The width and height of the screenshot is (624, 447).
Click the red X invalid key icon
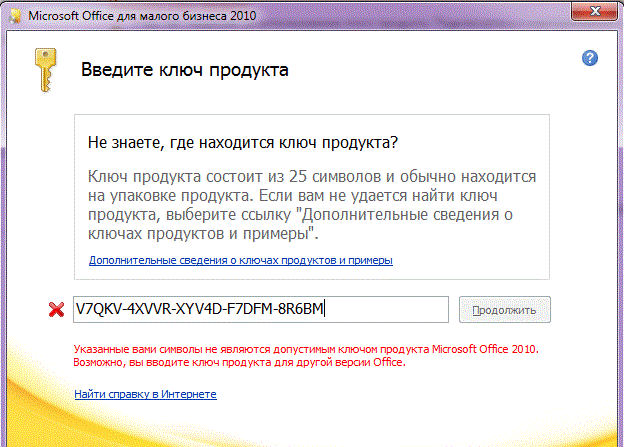[x=56, y=309]
